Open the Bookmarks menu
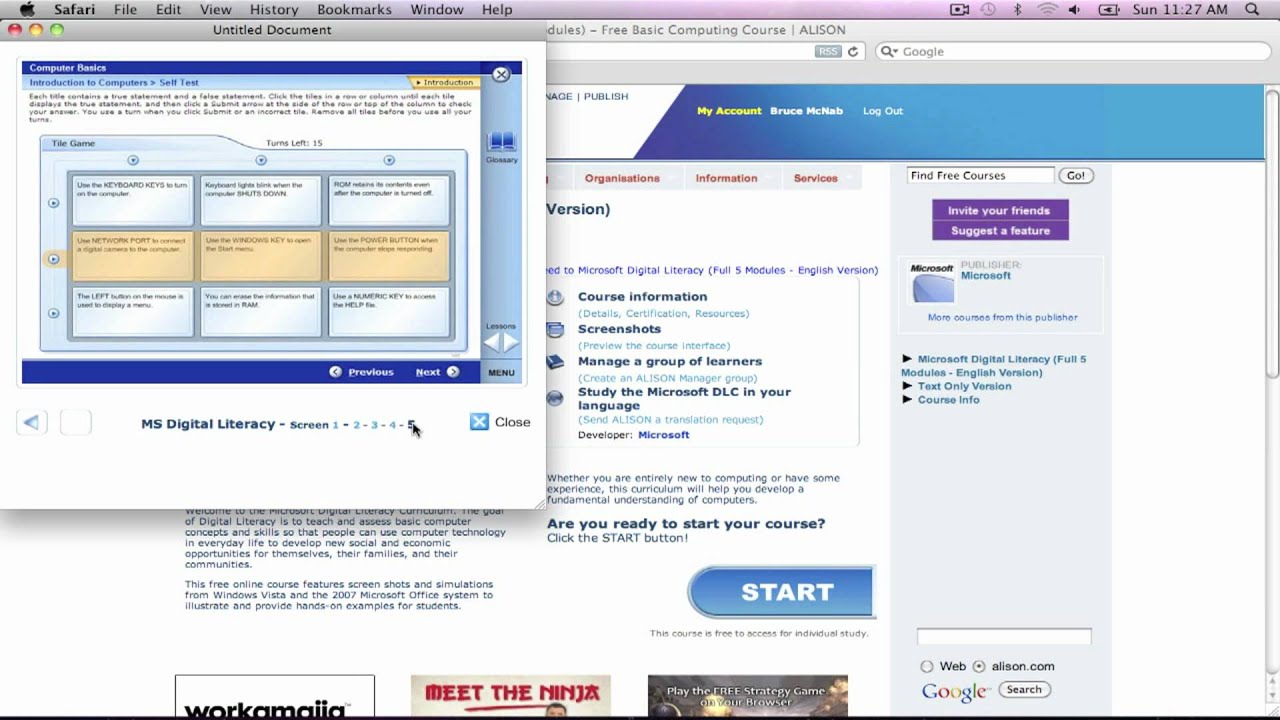 [354, 9]
